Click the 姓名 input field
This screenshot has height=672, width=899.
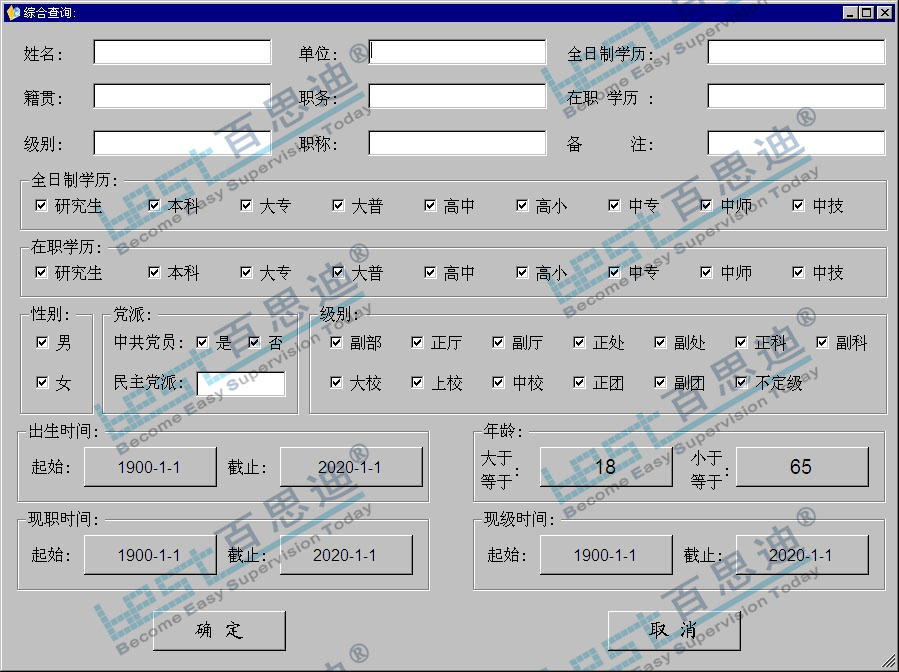click(x=182, y=52)
